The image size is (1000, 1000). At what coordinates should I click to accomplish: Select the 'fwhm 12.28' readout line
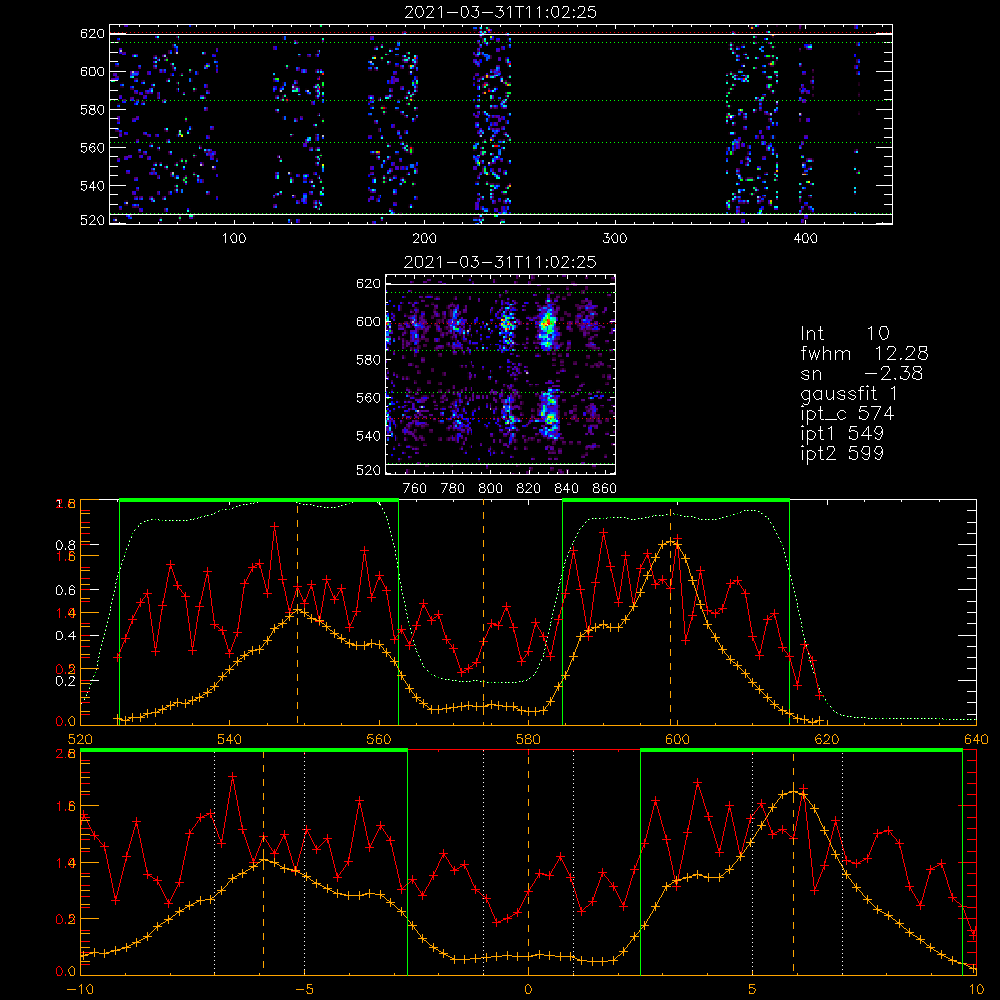(864, 353)
